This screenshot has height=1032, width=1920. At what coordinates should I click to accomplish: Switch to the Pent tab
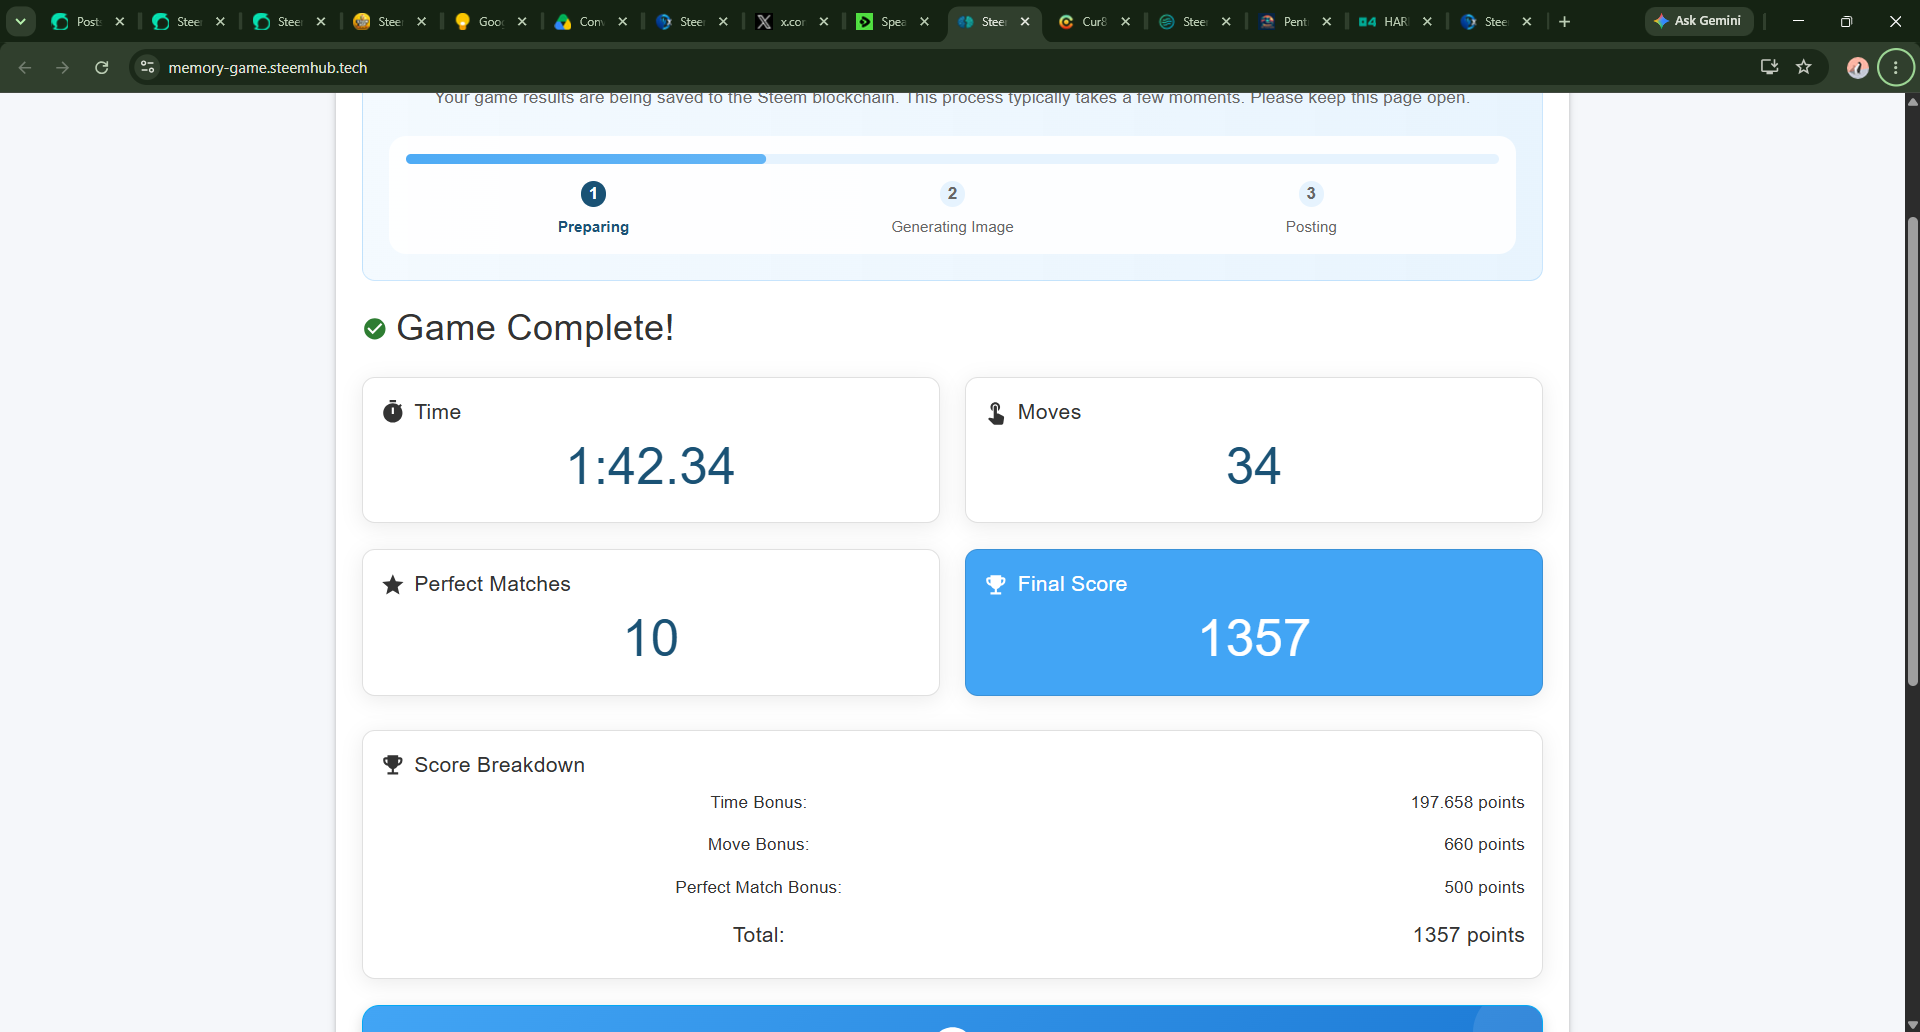tap(1294, 21)
